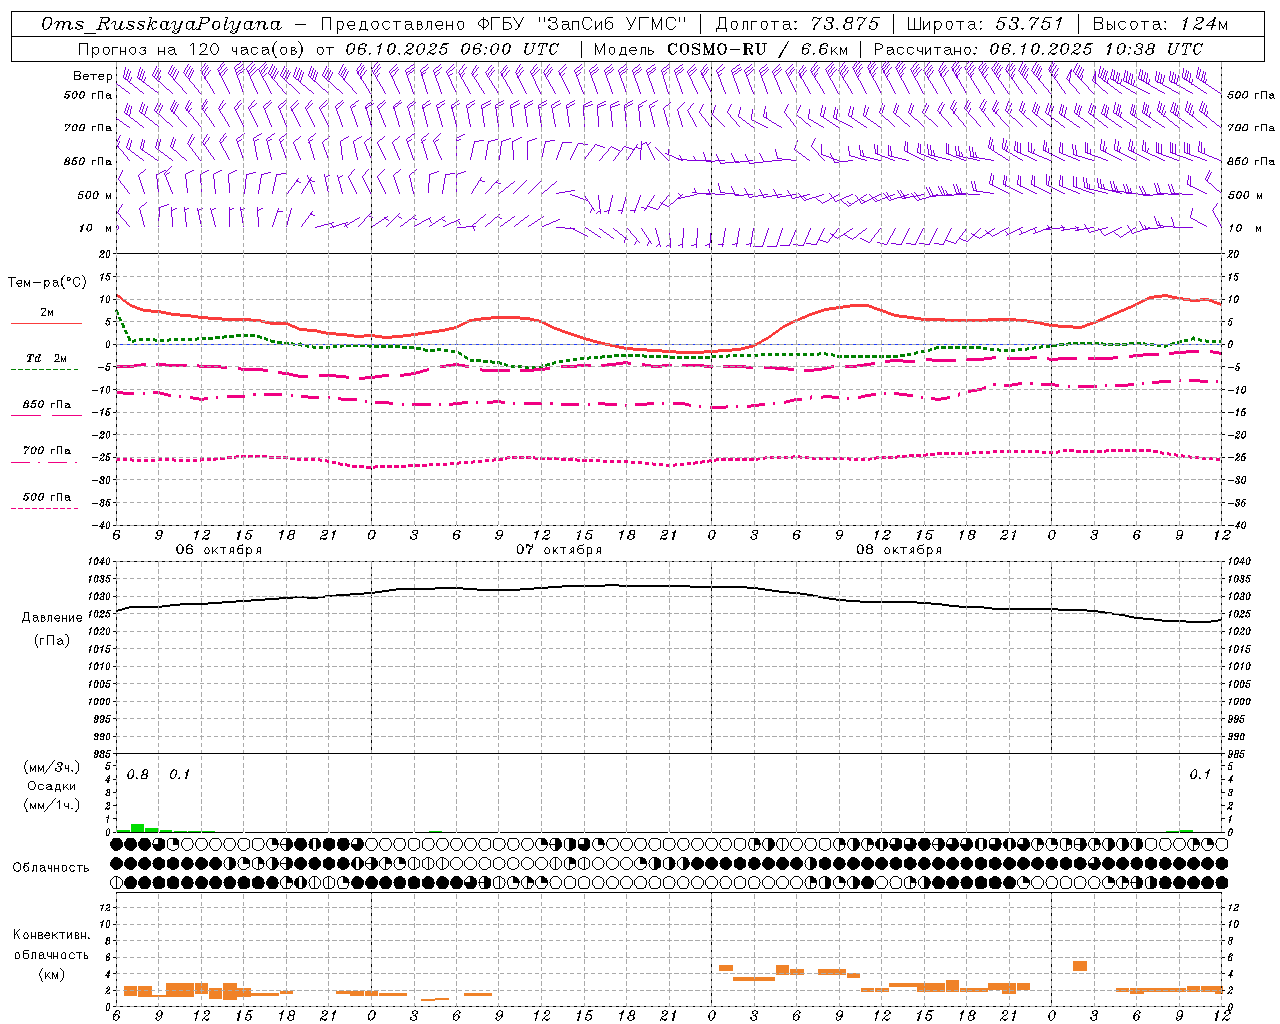Click the red line sample under 2м legend
The height and width of the screenshot is (1024, 1280).
click(47, 324)
